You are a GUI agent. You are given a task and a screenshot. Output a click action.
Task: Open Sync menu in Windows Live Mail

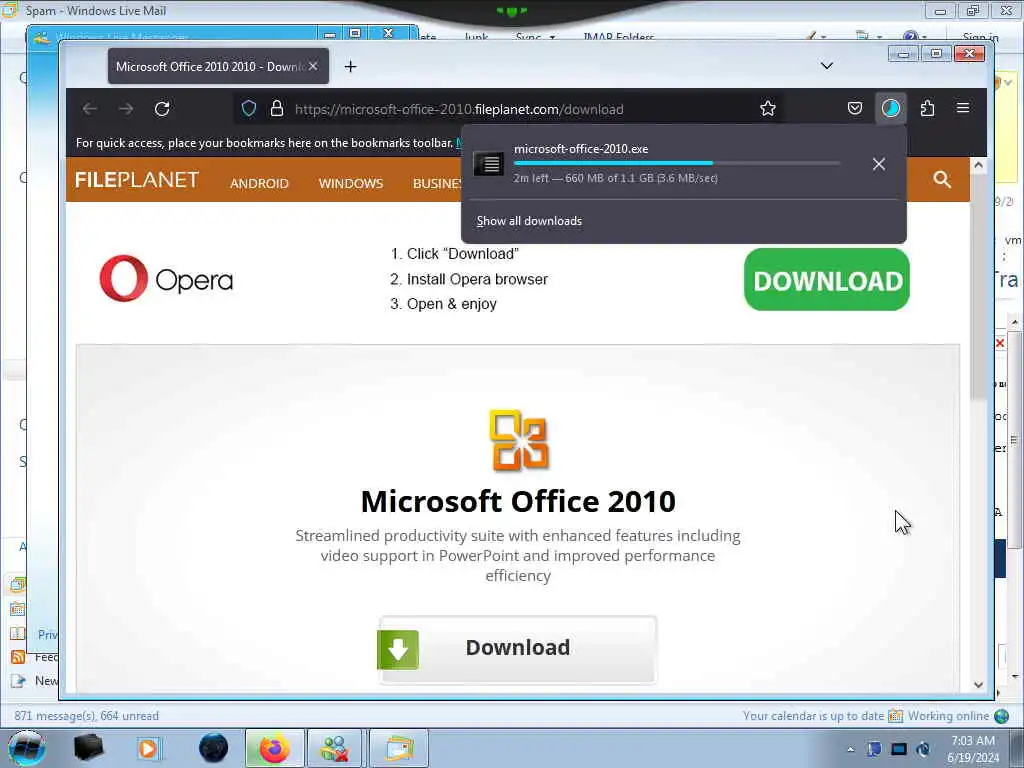pyautogui.click(x=535, y=37)
